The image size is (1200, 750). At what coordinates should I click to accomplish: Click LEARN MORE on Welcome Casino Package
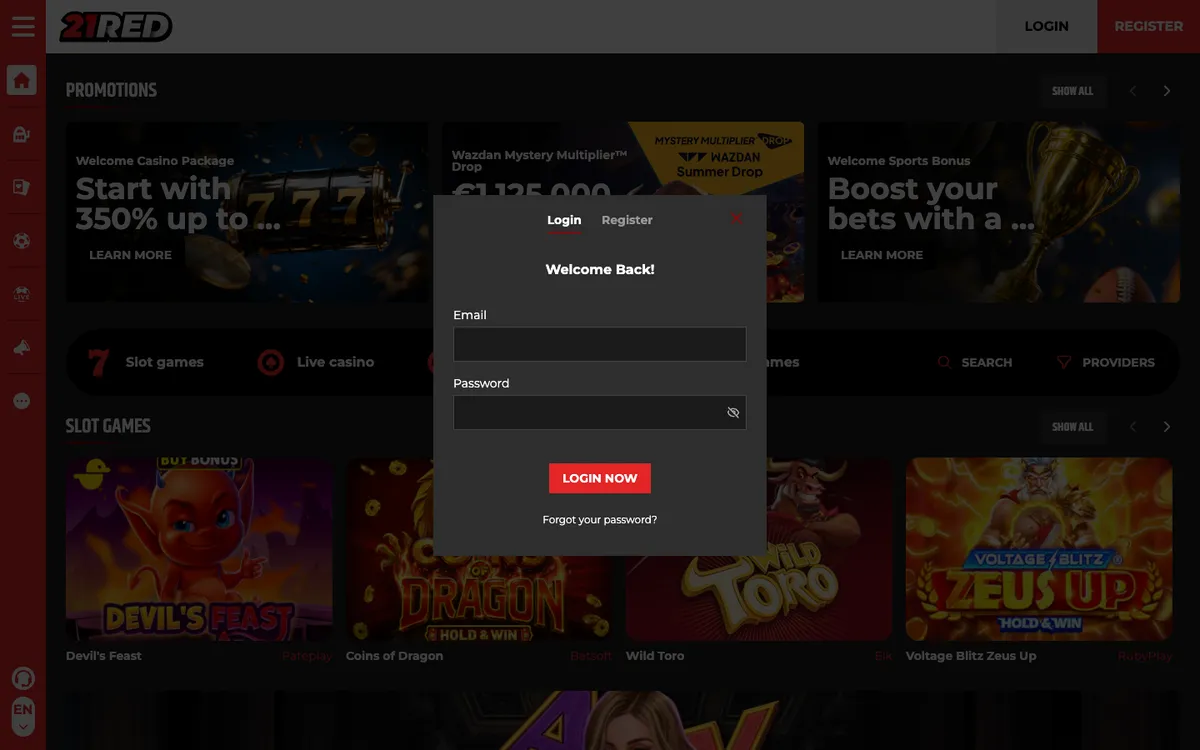[130, 255]
